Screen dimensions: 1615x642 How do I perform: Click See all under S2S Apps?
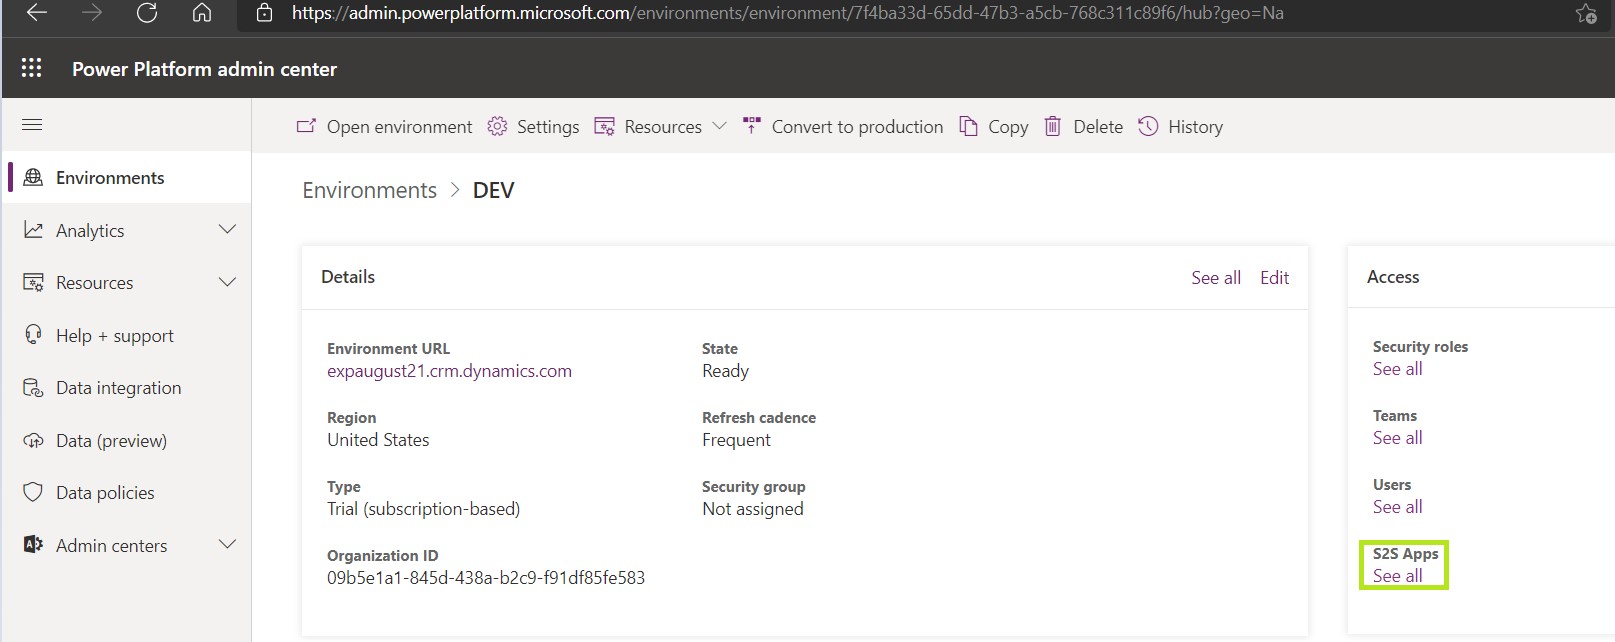coord(1397,576)
